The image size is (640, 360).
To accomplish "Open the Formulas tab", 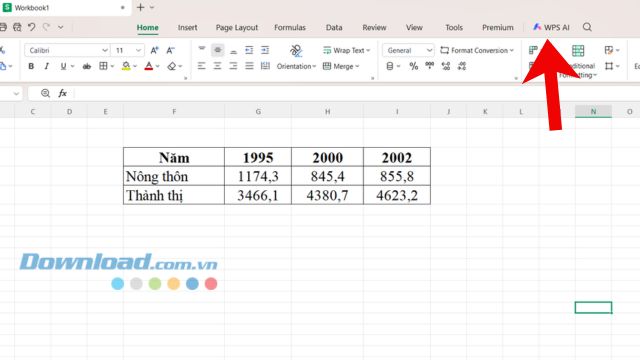I will pos(290,27).
